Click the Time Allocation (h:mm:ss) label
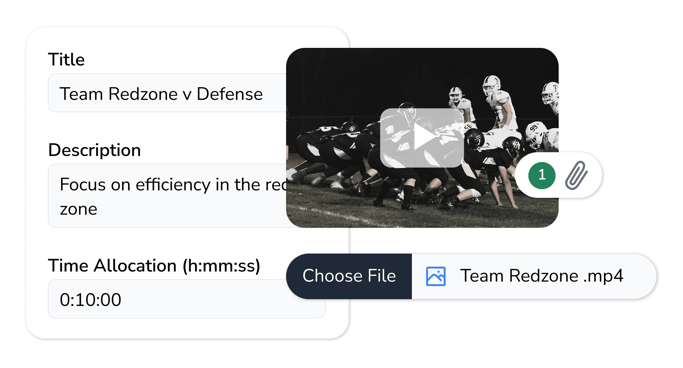This screenshot has width=683, height=368. (x=154, y=266)
